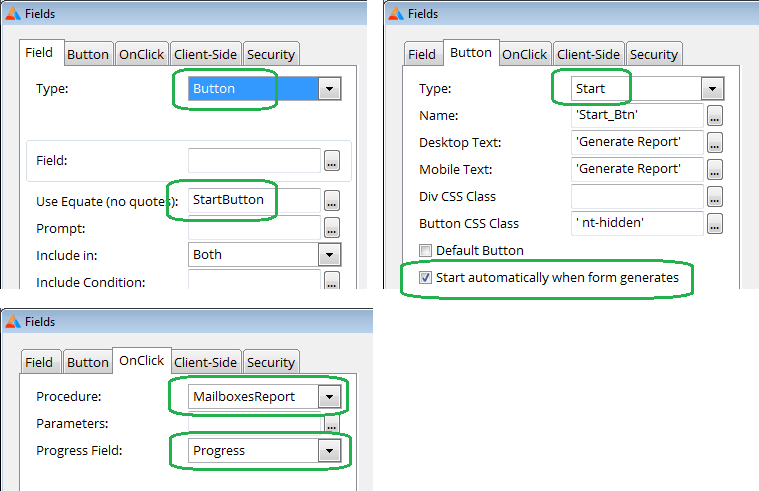The image size is (759, 491).
Task: Click the ellipsis button beside StartButton equate
Action: (x=332, y=200)
